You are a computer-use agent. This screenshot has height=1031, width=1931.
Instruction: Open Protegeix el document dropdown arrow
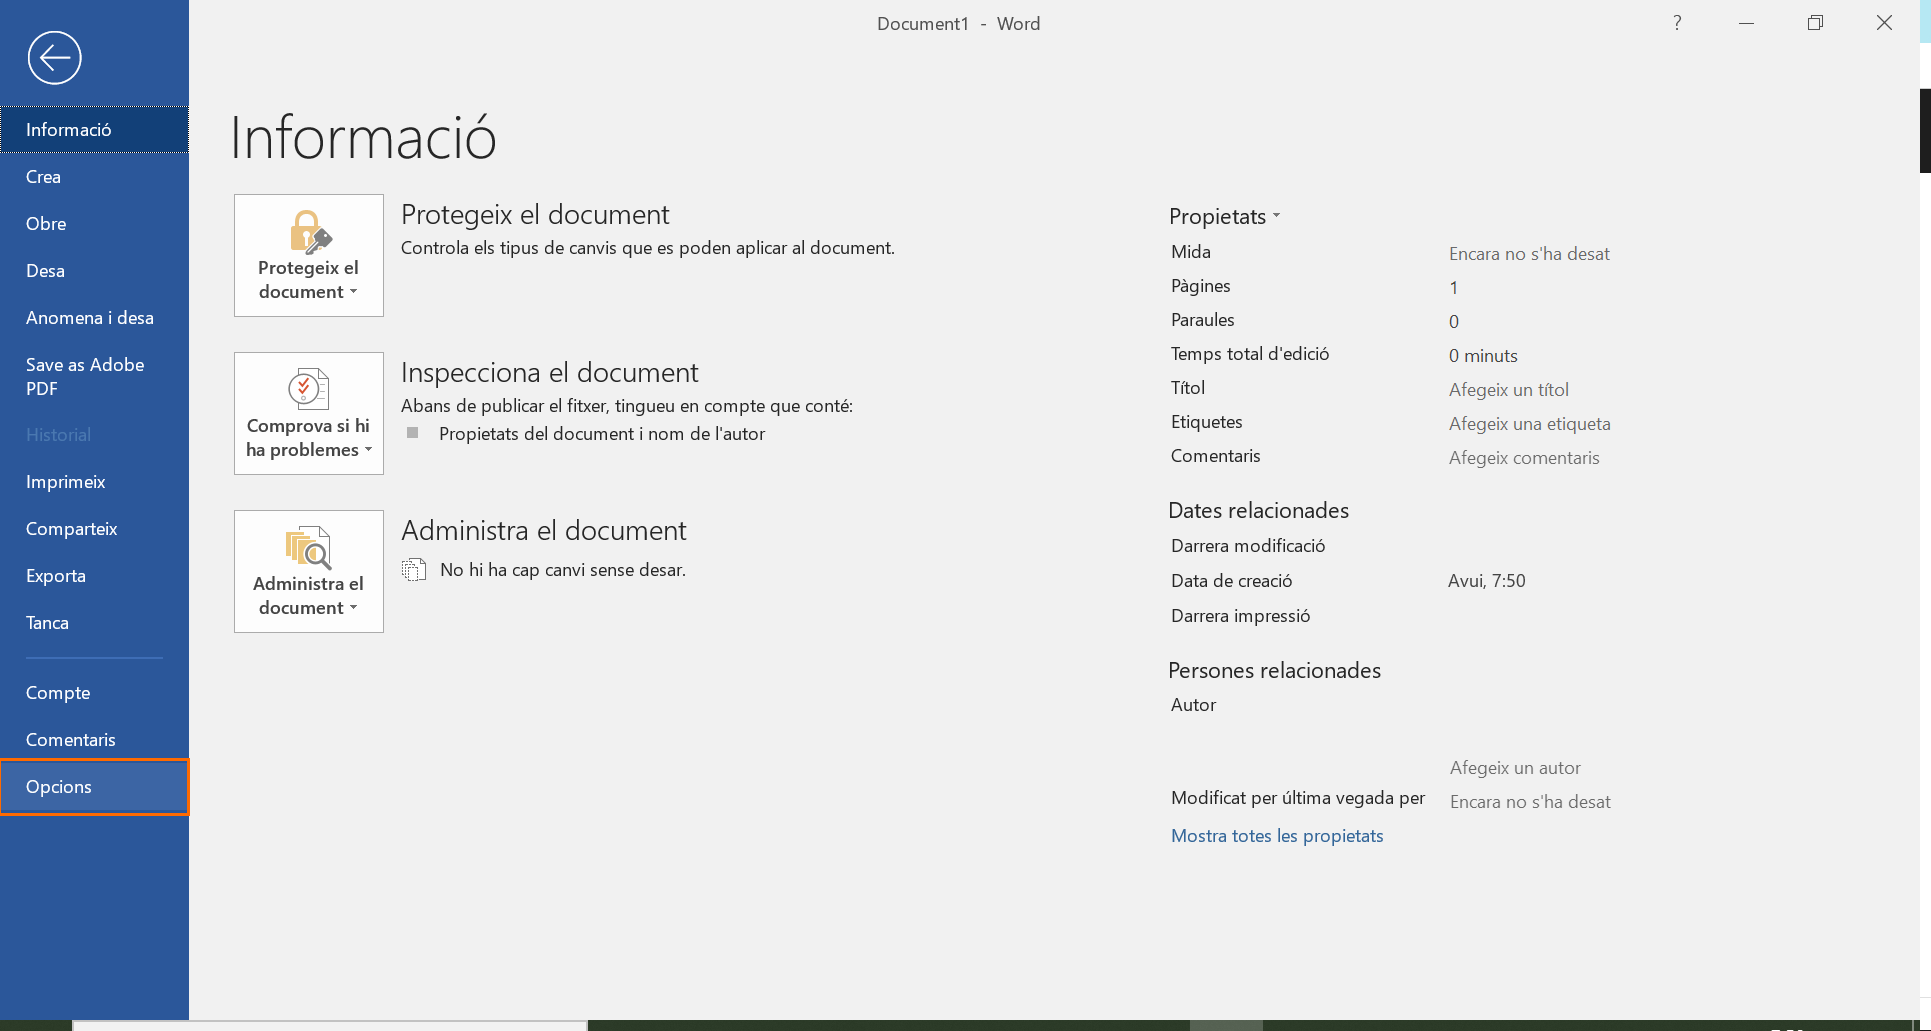[x=354, y=292]
